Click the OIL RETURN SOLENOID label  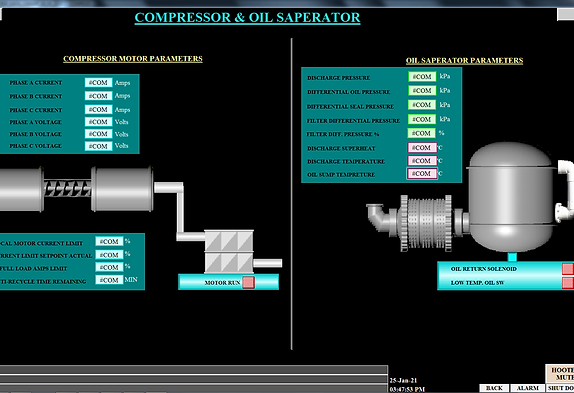coord(484,269)
